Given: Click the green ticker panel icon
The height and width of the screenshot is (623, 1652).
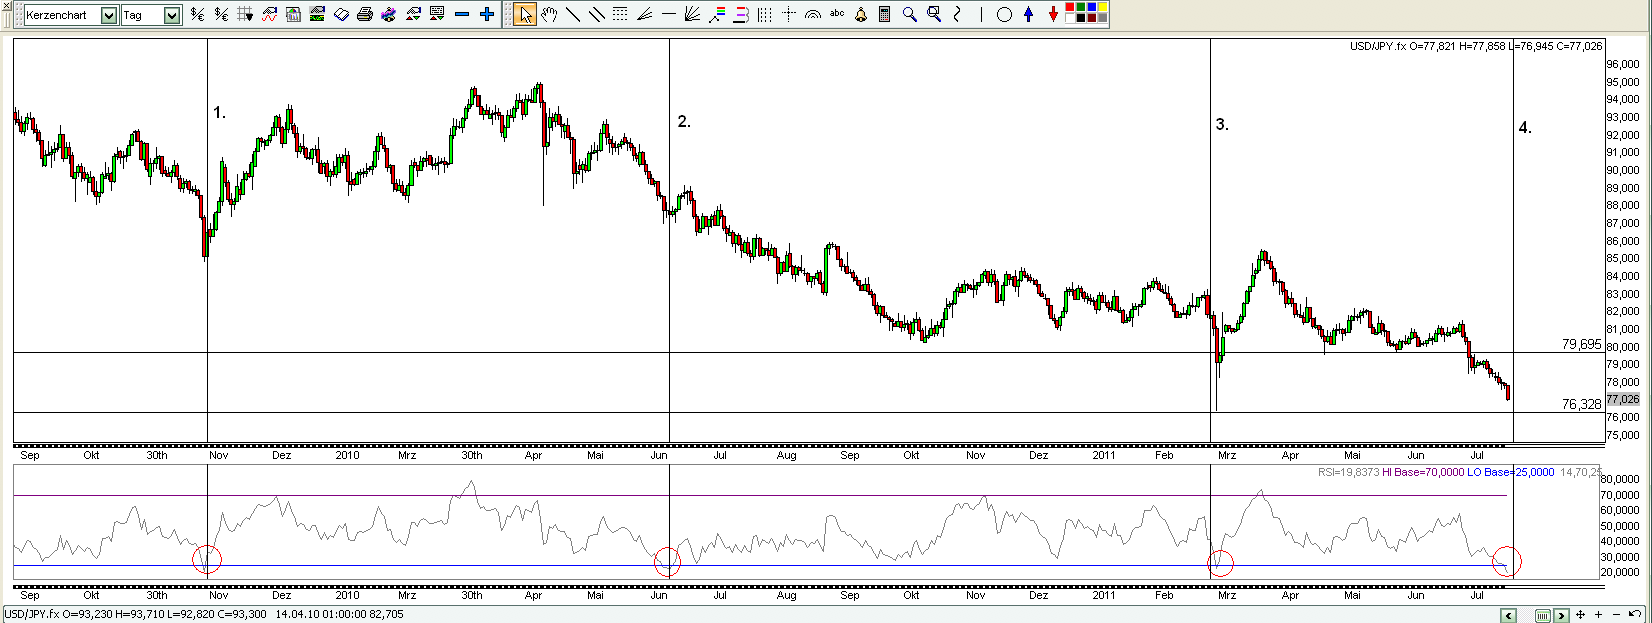Looking at the screenshot, I should pyautogui.click(x=317, y=14).
